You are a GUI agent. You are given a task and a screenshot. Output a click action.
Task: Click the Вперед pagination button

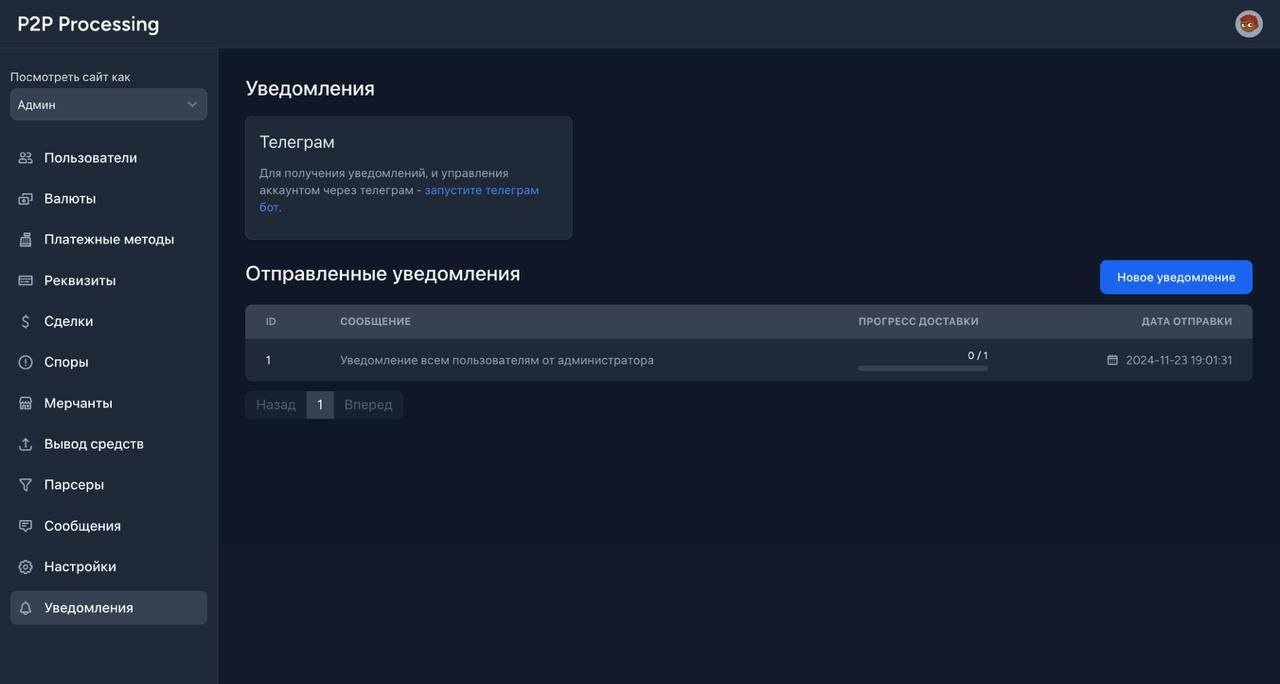pos(368,405)
